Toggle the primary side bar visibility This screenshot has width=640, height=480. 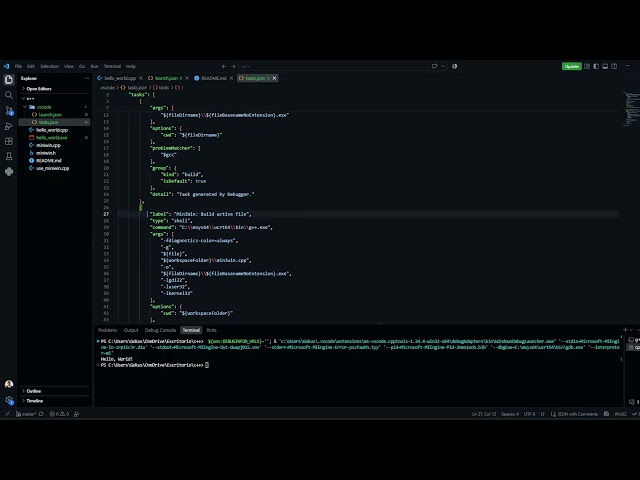coord(596,66)
